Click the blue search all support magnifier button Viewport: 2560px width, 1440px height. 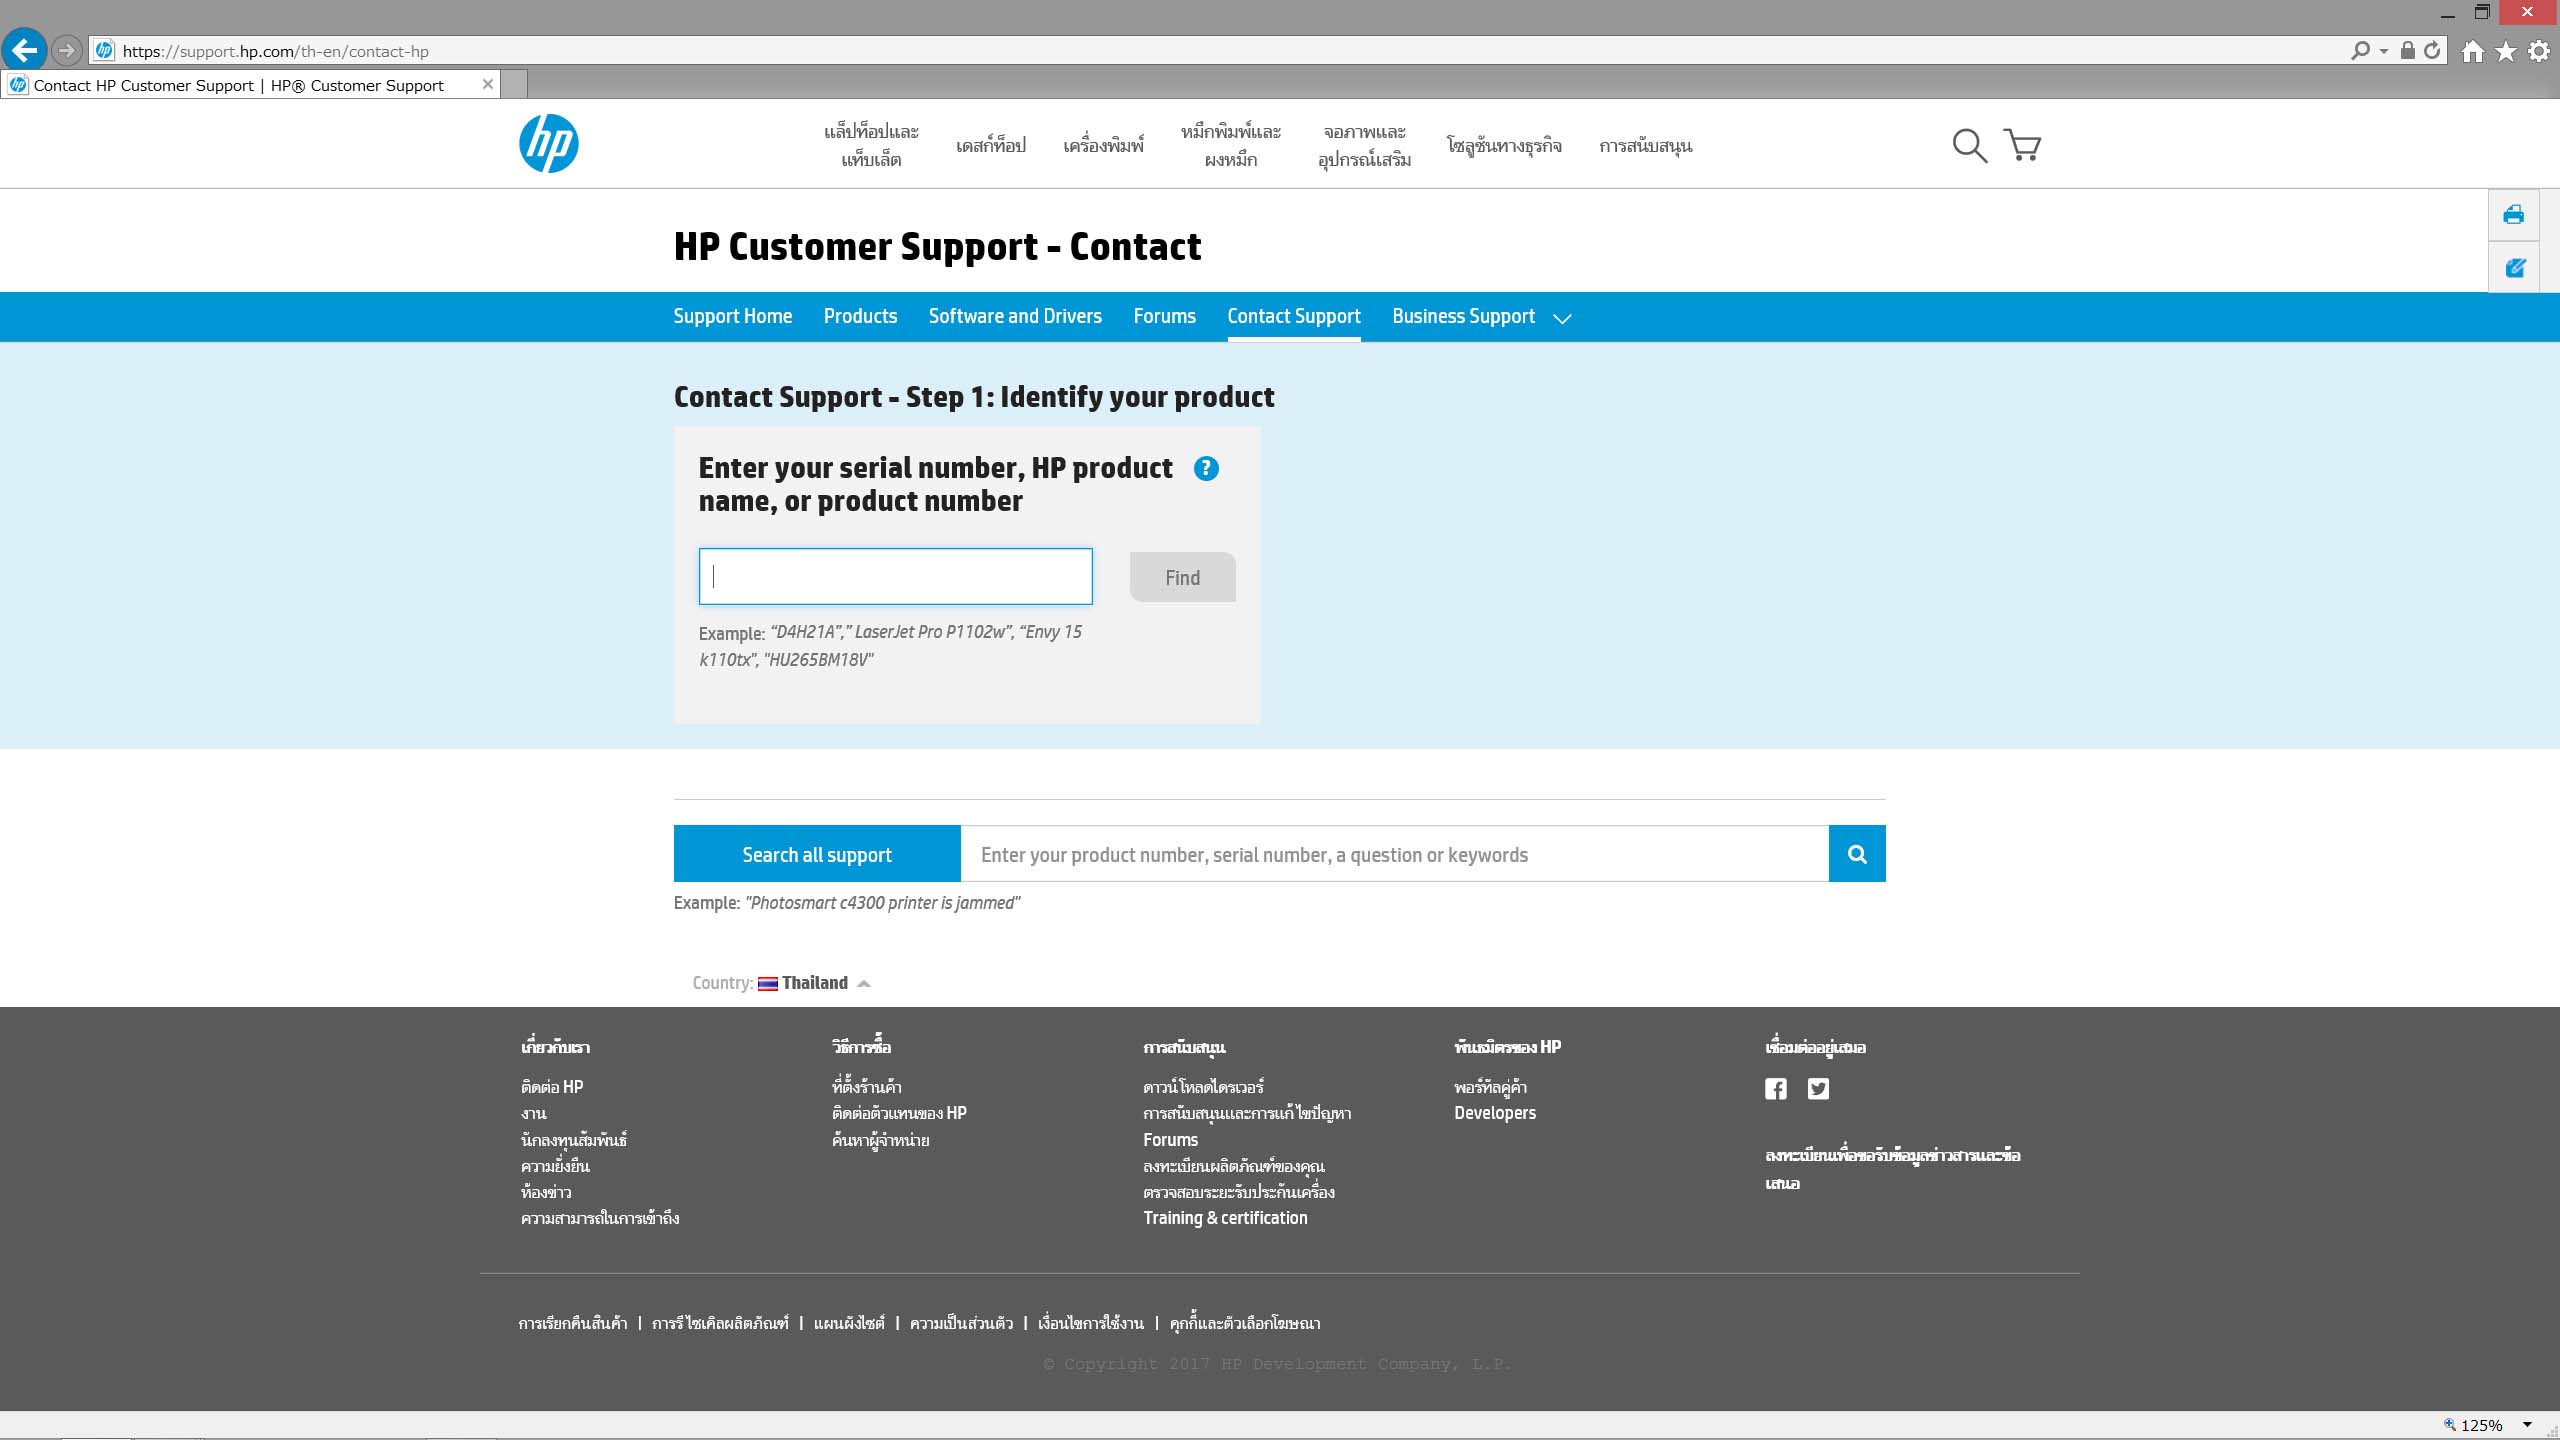click(x=1857, y=854)
